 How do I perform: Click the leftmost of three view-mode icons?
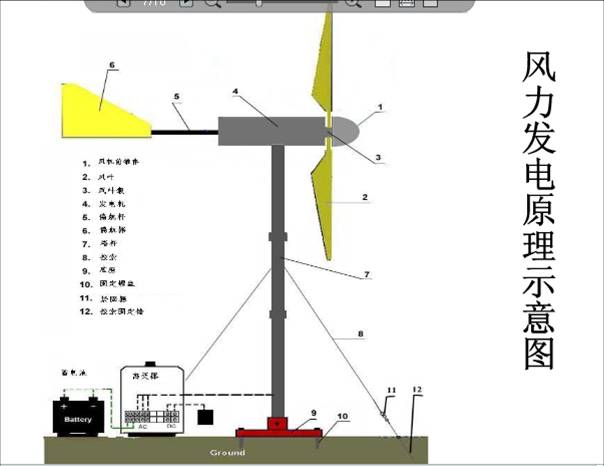[384, 3]
